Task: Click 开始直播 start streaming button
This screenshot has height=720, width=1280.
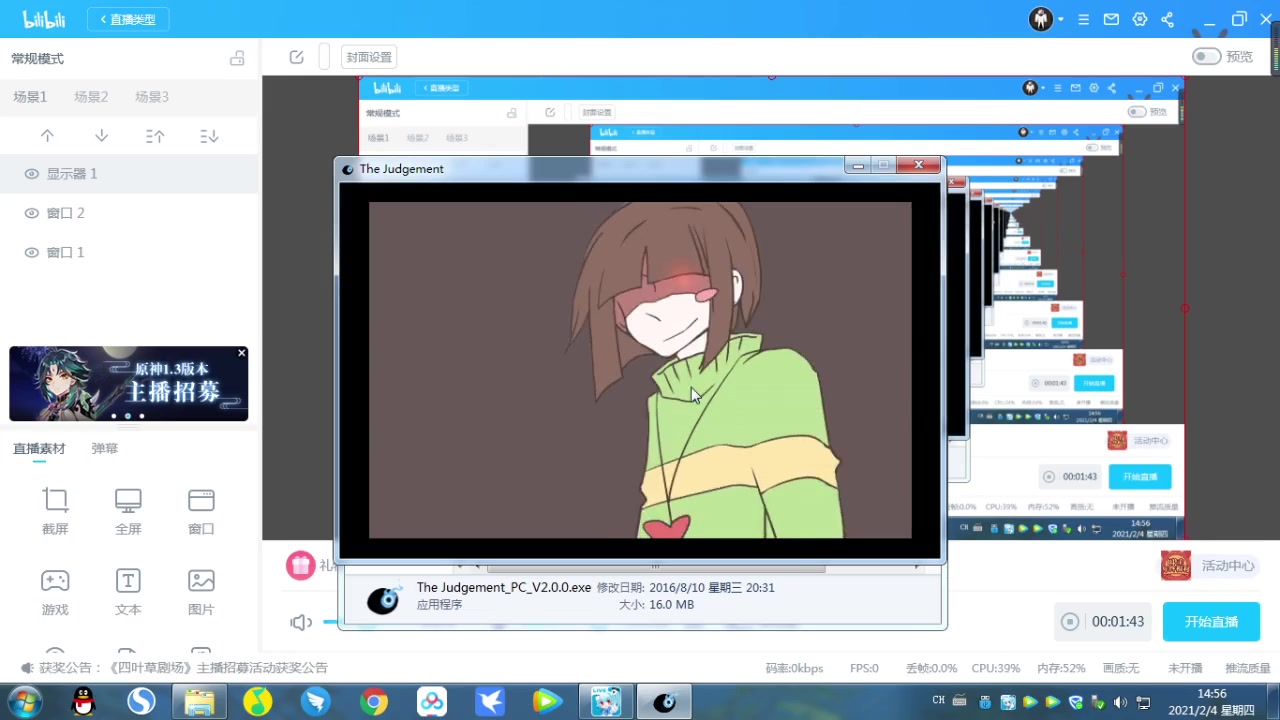Action: point(1211,622)
